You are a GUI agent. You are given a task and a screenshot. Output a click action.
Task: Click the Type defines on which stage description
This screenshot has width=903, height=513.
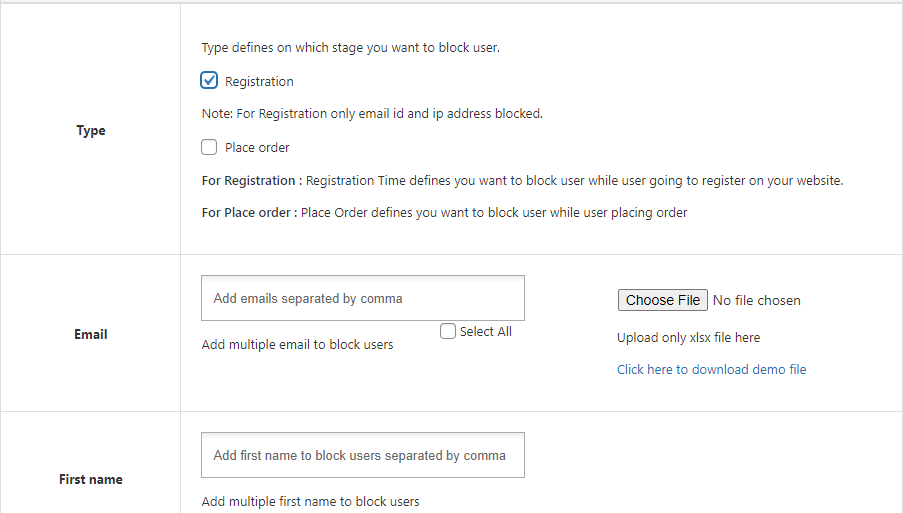tap(351, 48)
